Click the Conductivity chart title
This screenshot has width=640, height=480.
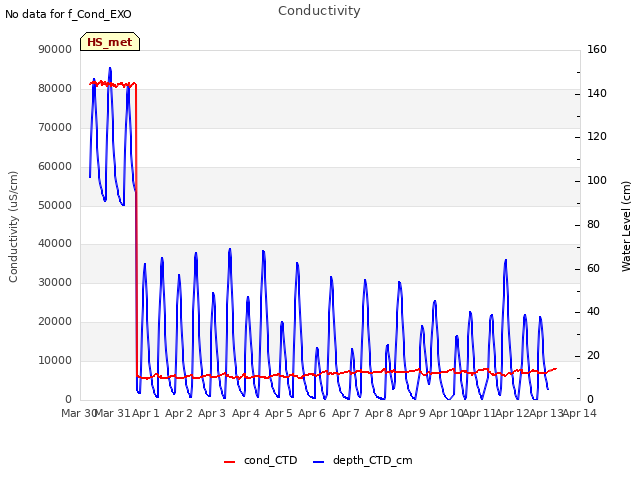pos(319,11)
